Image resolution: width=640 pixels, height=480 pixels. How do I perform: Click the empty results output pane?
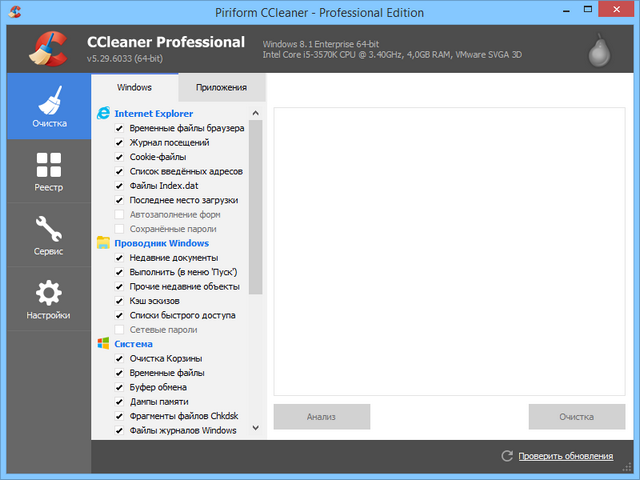tap(449, 251)
